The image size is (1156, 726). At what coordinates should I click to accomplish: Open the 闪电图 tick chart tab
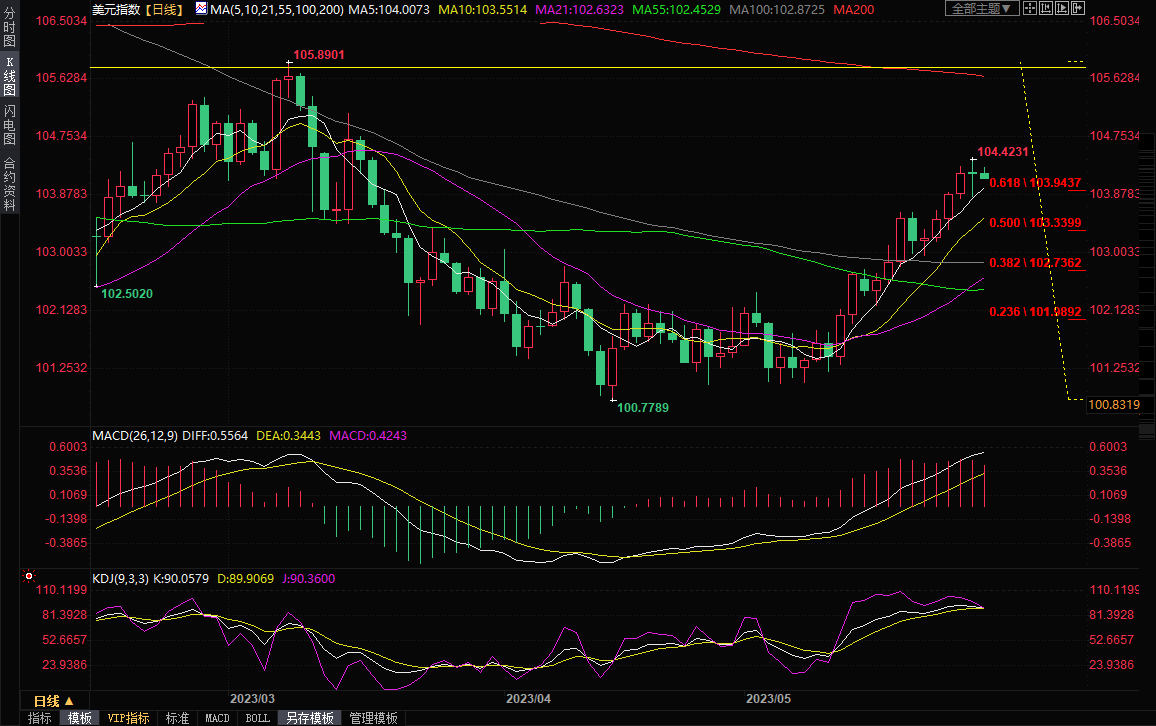pyautogui.click(x=10, y=125)
